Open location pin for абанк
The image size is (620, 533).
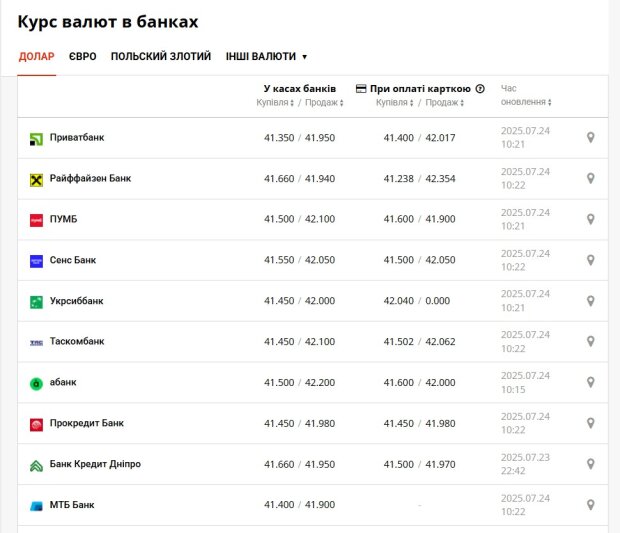coord(590,382)
